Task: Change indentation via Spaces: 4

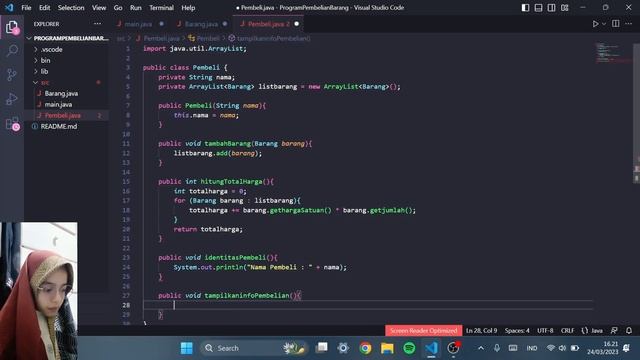Action: tap(517, 331)
